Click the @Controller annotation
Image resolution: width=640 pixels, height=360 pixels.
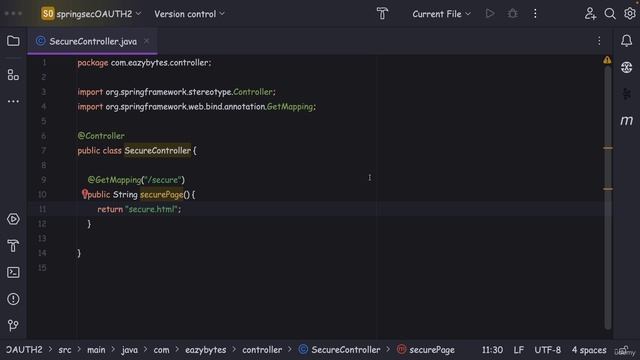(x=101, y=136)
